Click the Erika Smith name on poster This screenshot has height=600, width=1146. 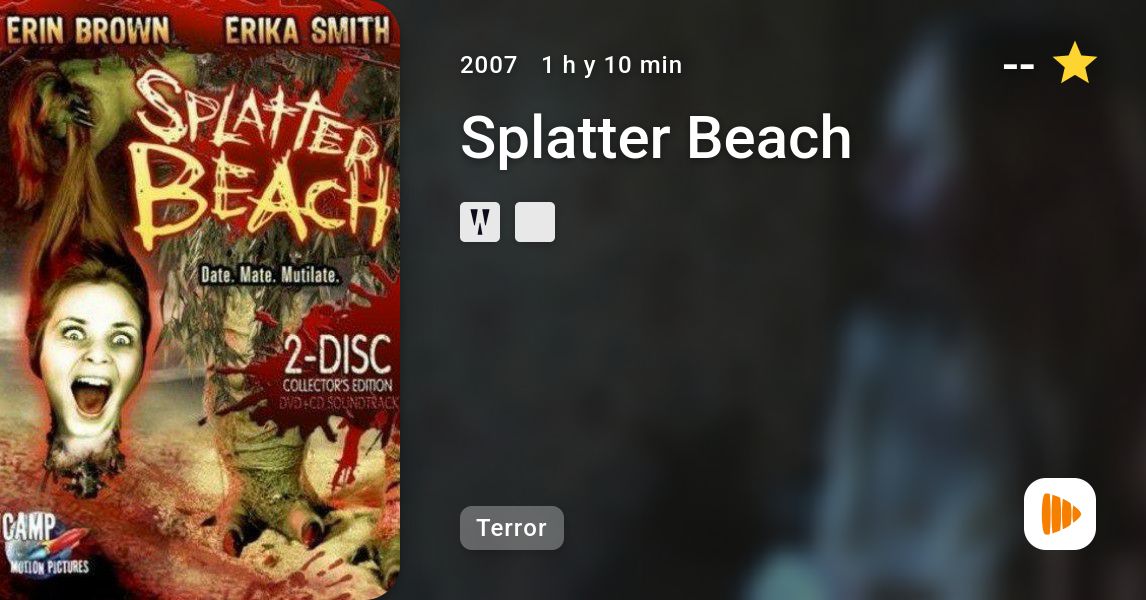(x=307, y=31)
